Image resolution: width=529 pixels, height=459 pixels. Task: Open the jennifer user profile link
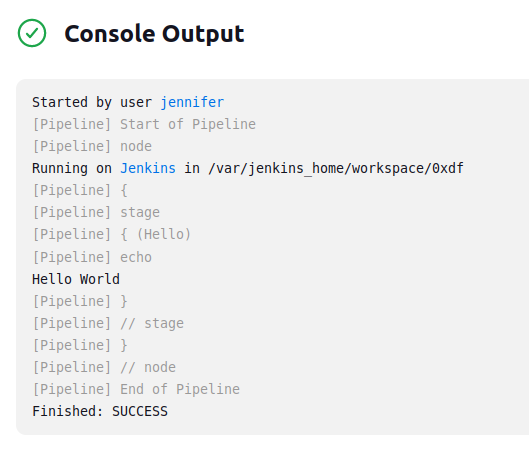tap(192, 102)
